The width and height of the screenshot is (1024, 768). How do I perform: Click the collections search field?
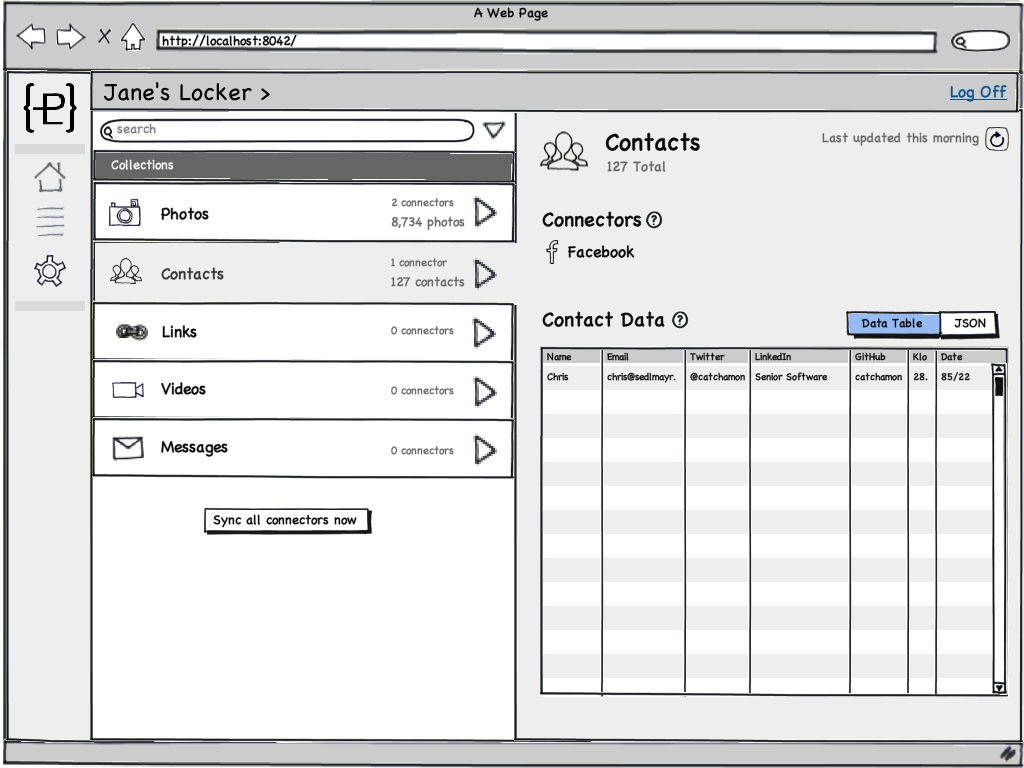(287, 130)
